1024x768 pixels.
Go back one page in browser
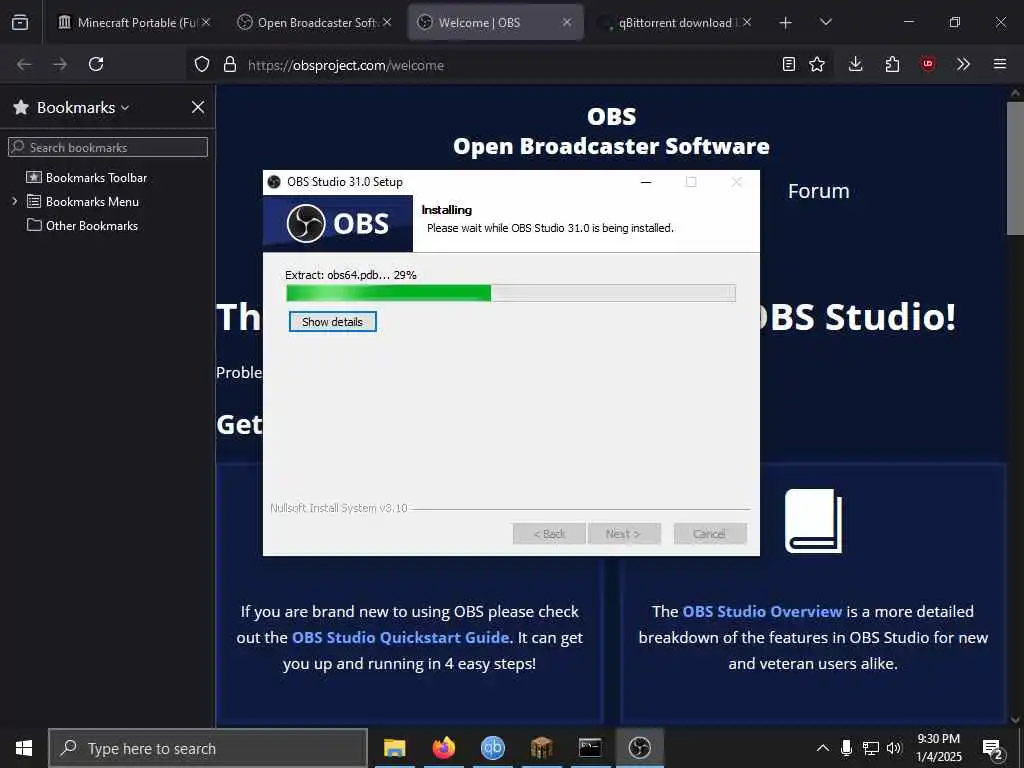point(24,64)
